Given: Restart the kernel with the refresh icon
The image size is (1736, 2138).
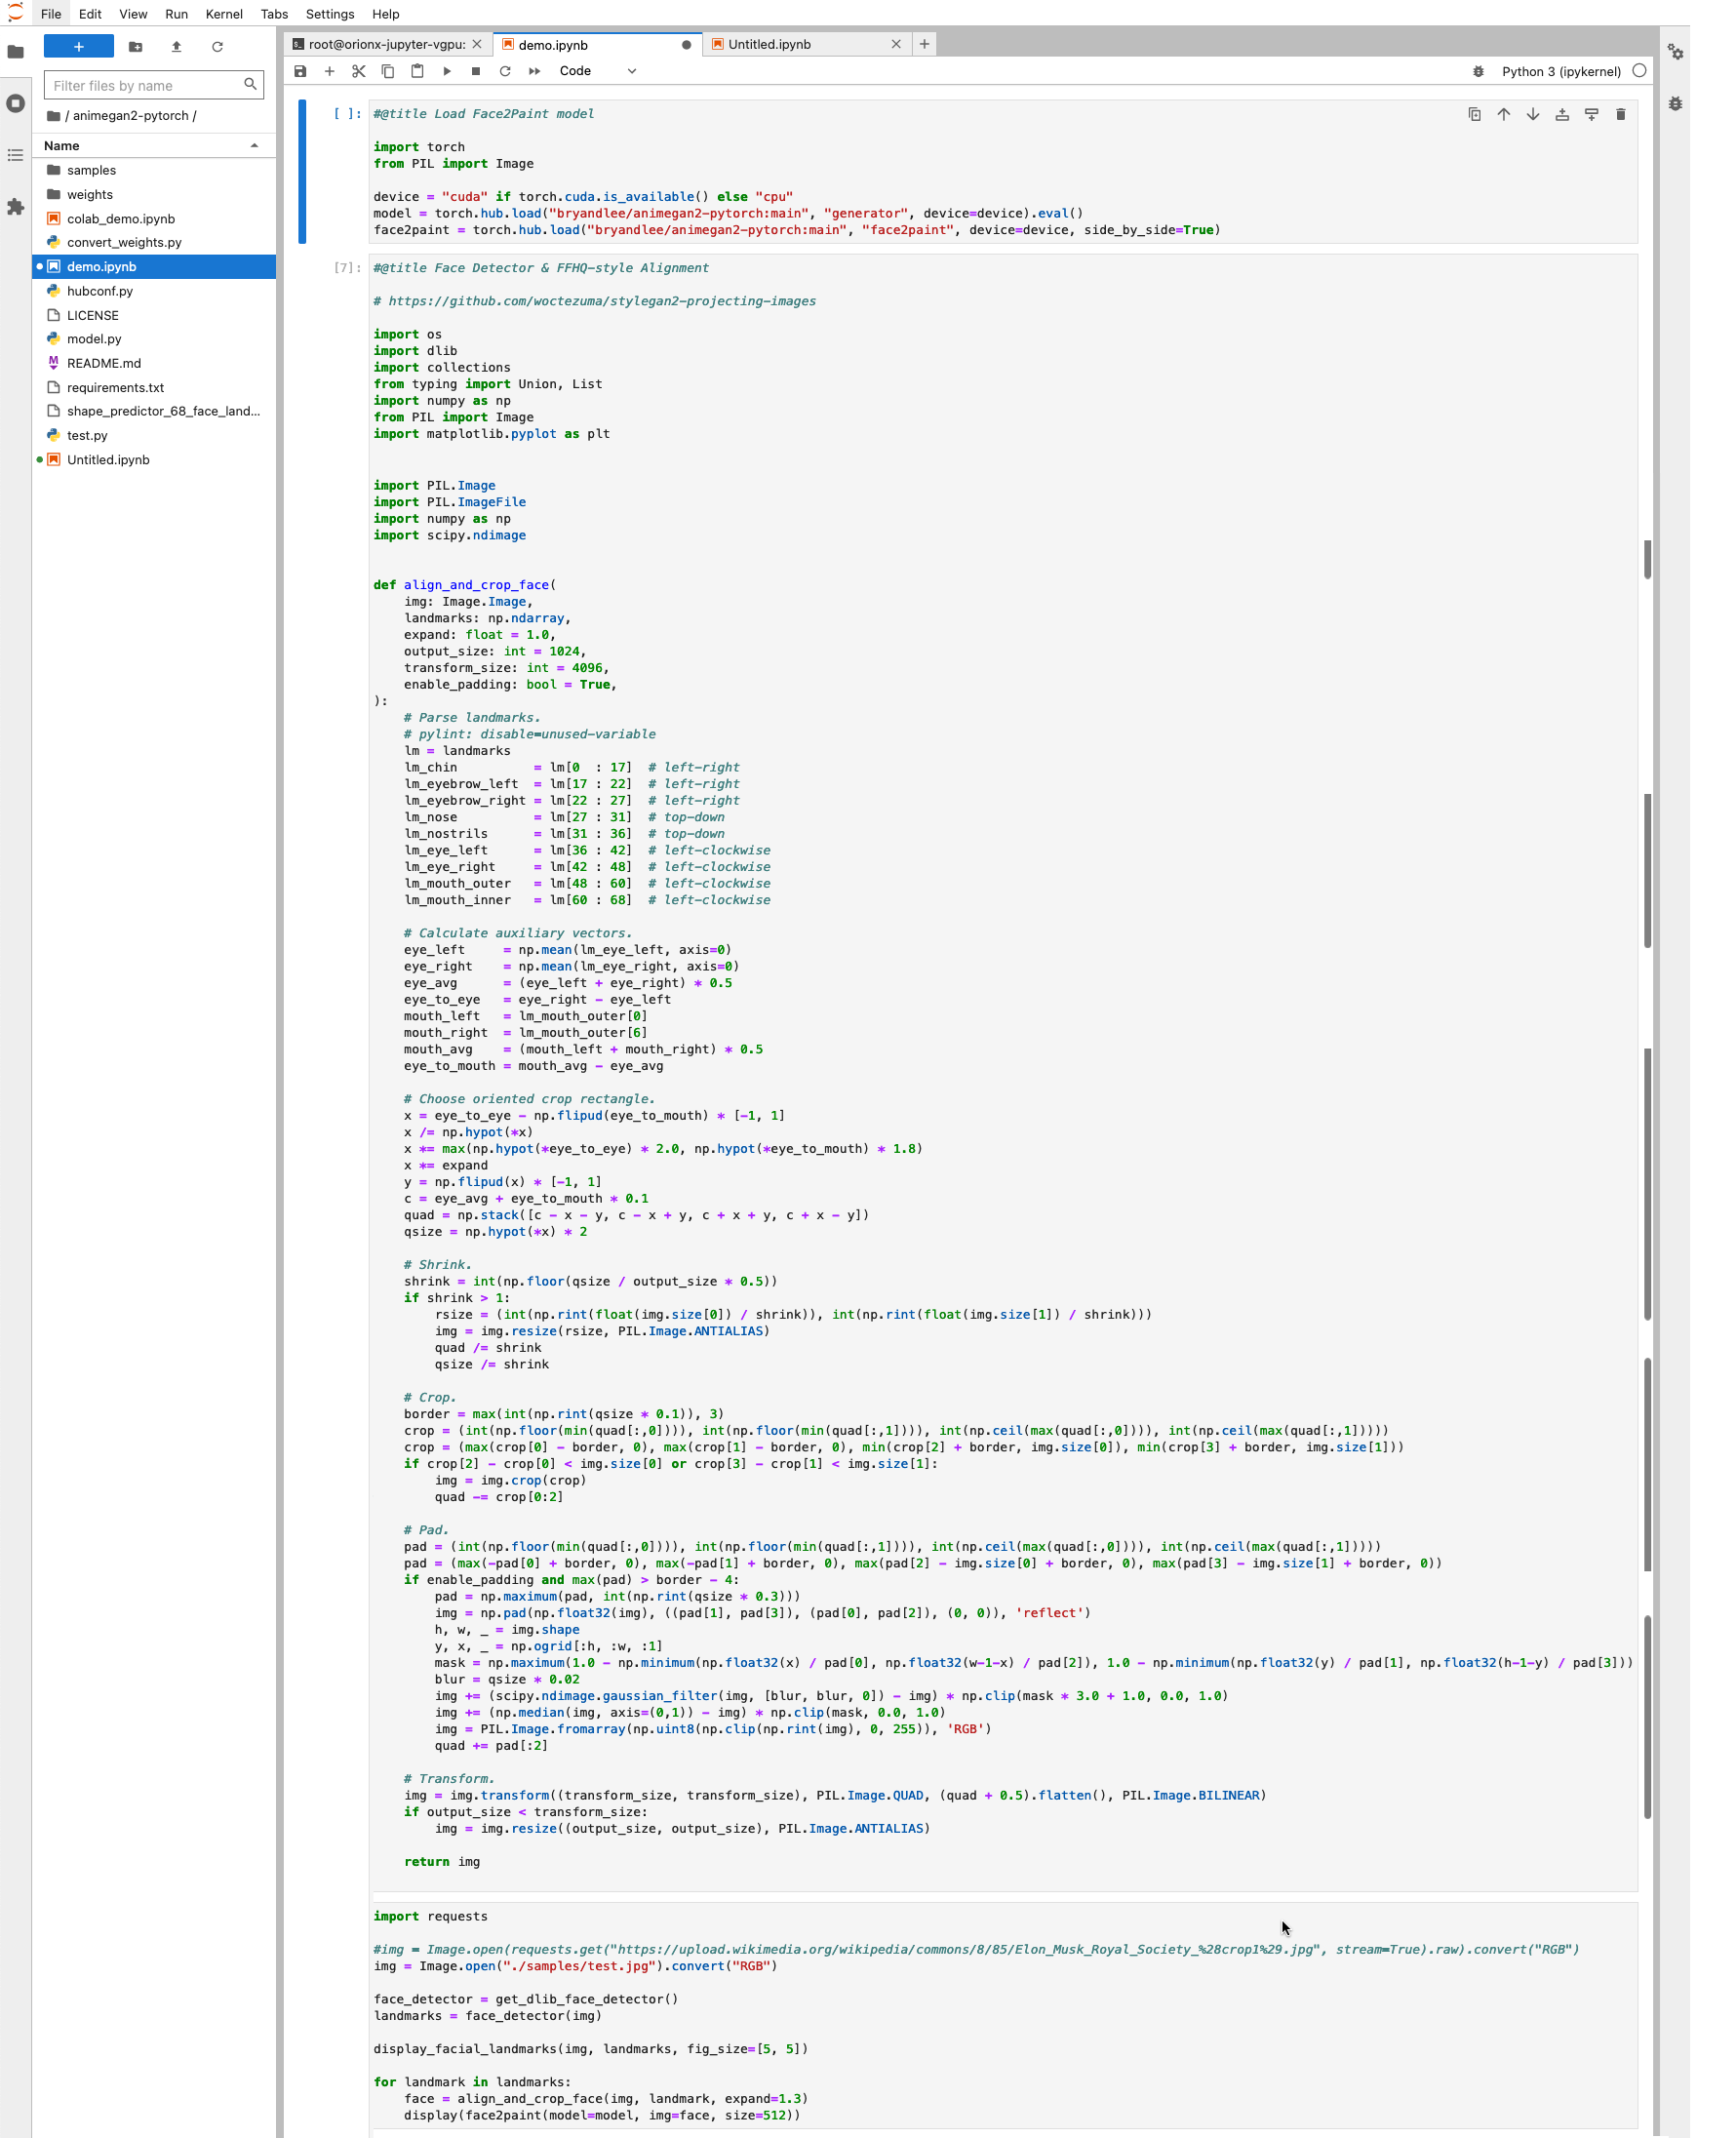Looking at the screenshot, I should pos(505,71).
